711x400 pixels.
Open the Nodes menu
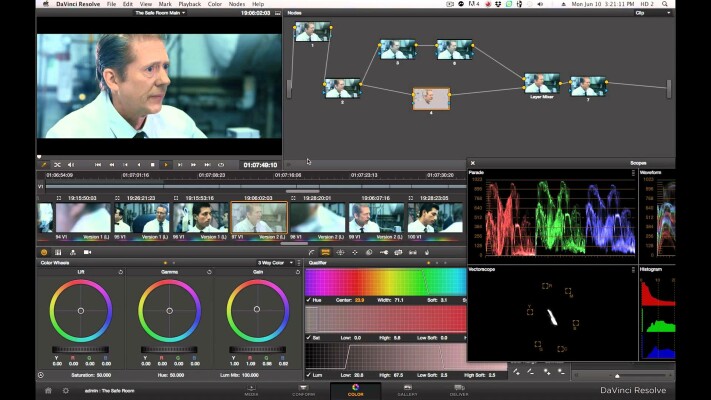click(237, 4)
